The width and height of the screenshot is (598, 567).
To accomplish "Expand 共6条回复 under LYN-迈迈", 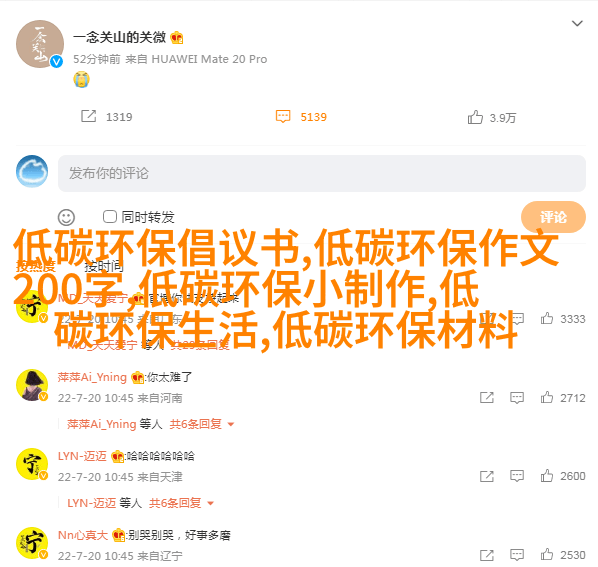I will click(x=181, y=503).
